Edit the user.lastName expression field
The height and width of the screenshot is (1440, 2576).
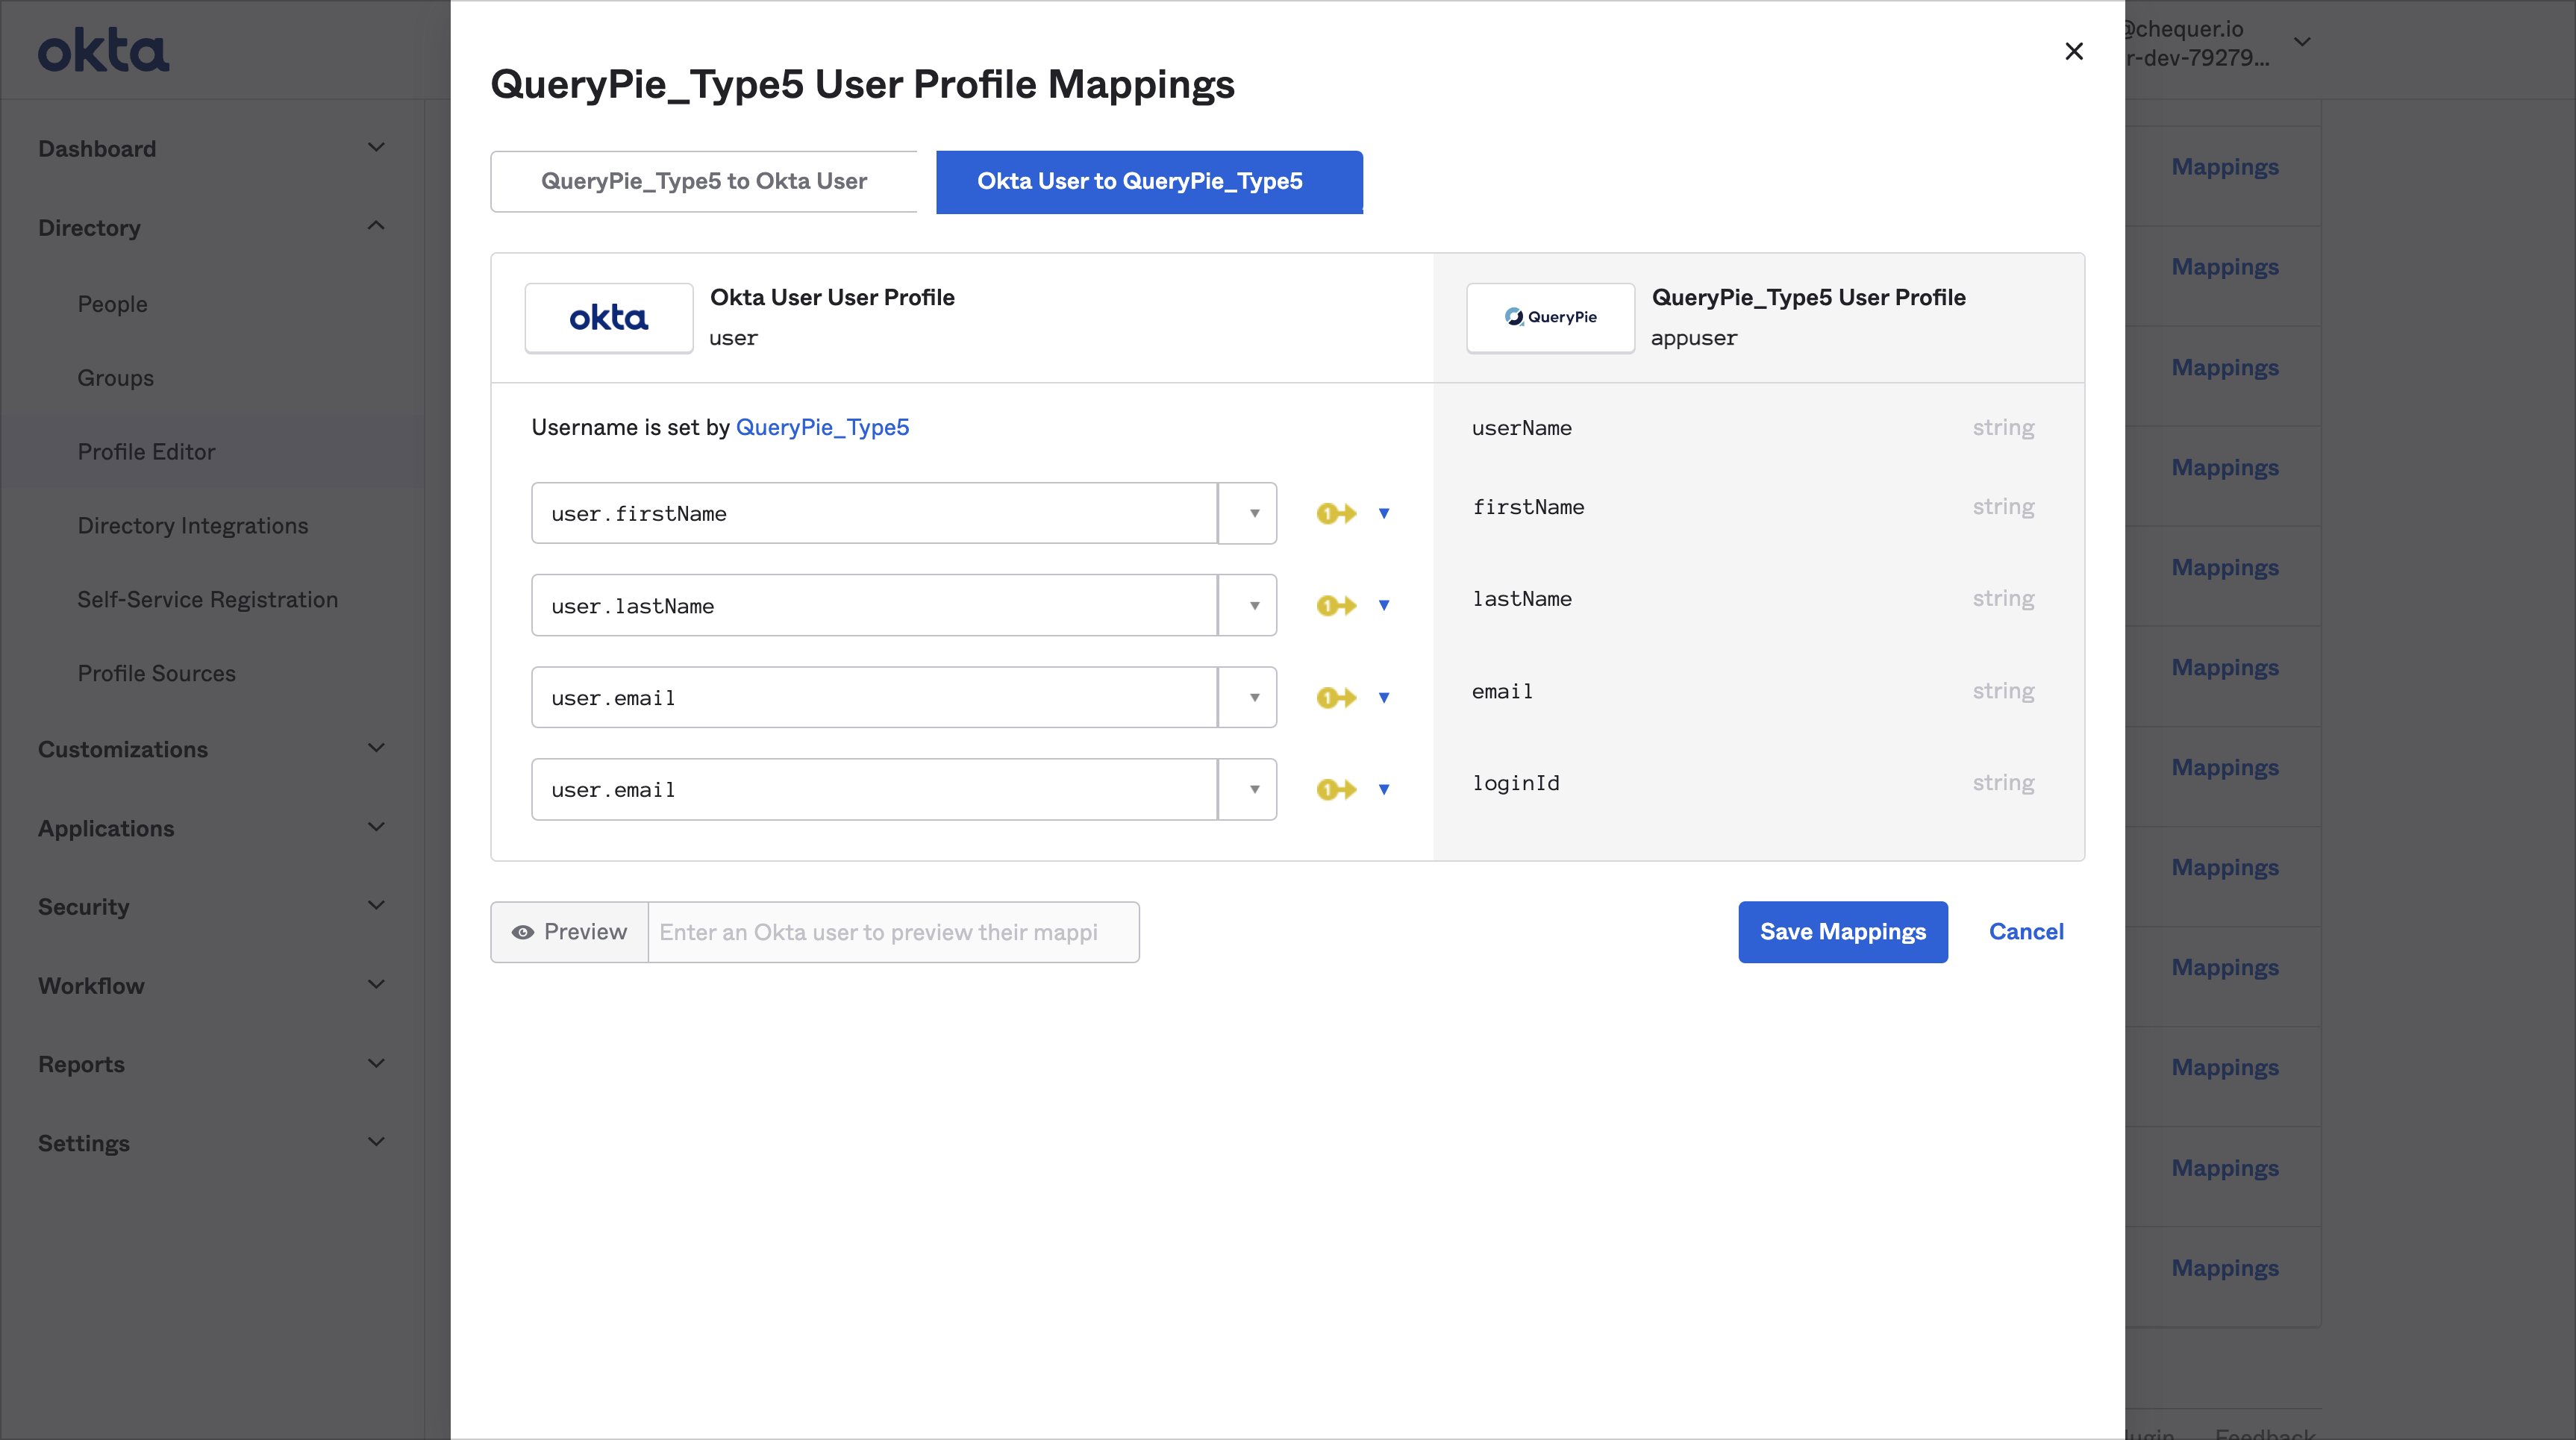point(874,605)
